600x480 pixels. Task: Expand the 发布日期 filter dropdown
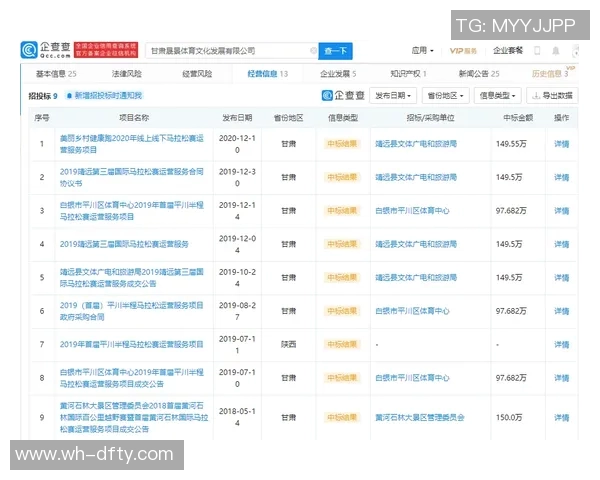(x=393, y=95)
